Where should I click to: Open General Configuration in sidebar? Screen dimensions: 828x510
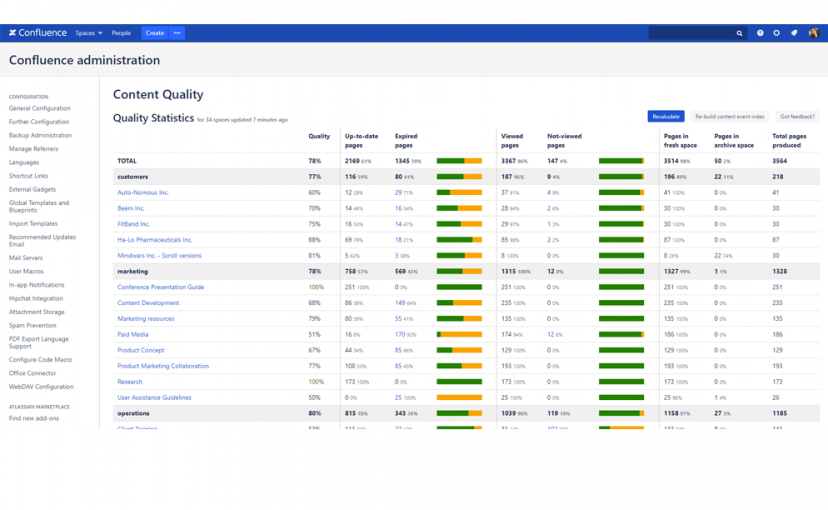tap(40, 108)
